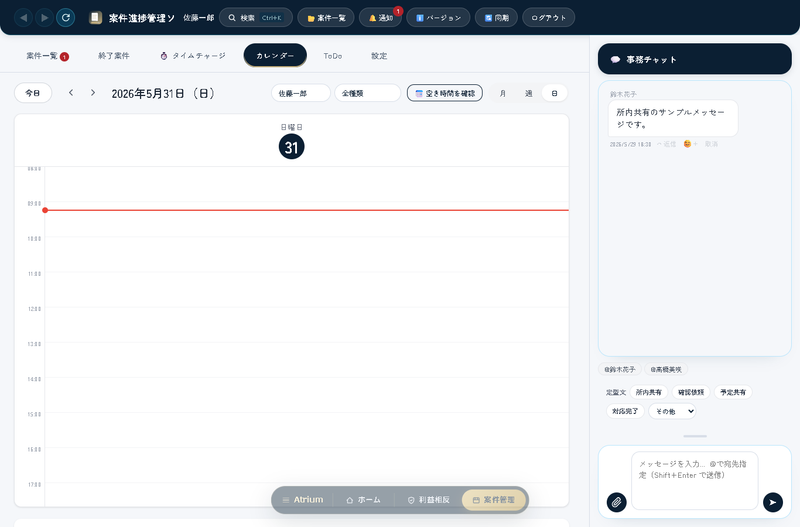Go to next day with right chevron
Screen dimensions: 800x527
[92, 93]
